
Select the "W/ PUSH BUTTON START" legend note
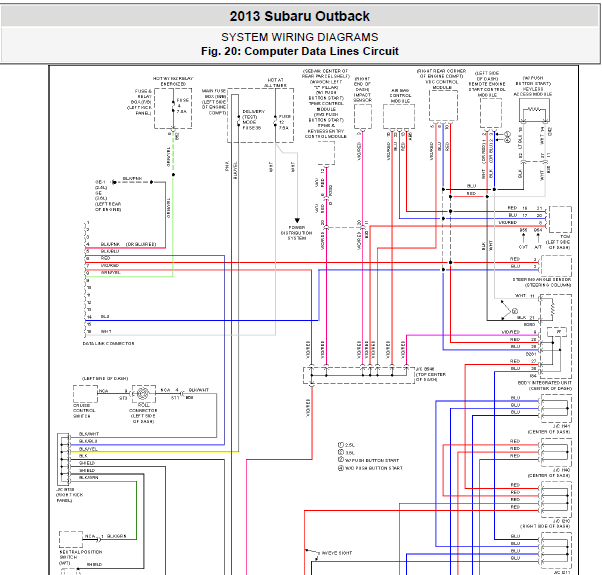(372, 460)
